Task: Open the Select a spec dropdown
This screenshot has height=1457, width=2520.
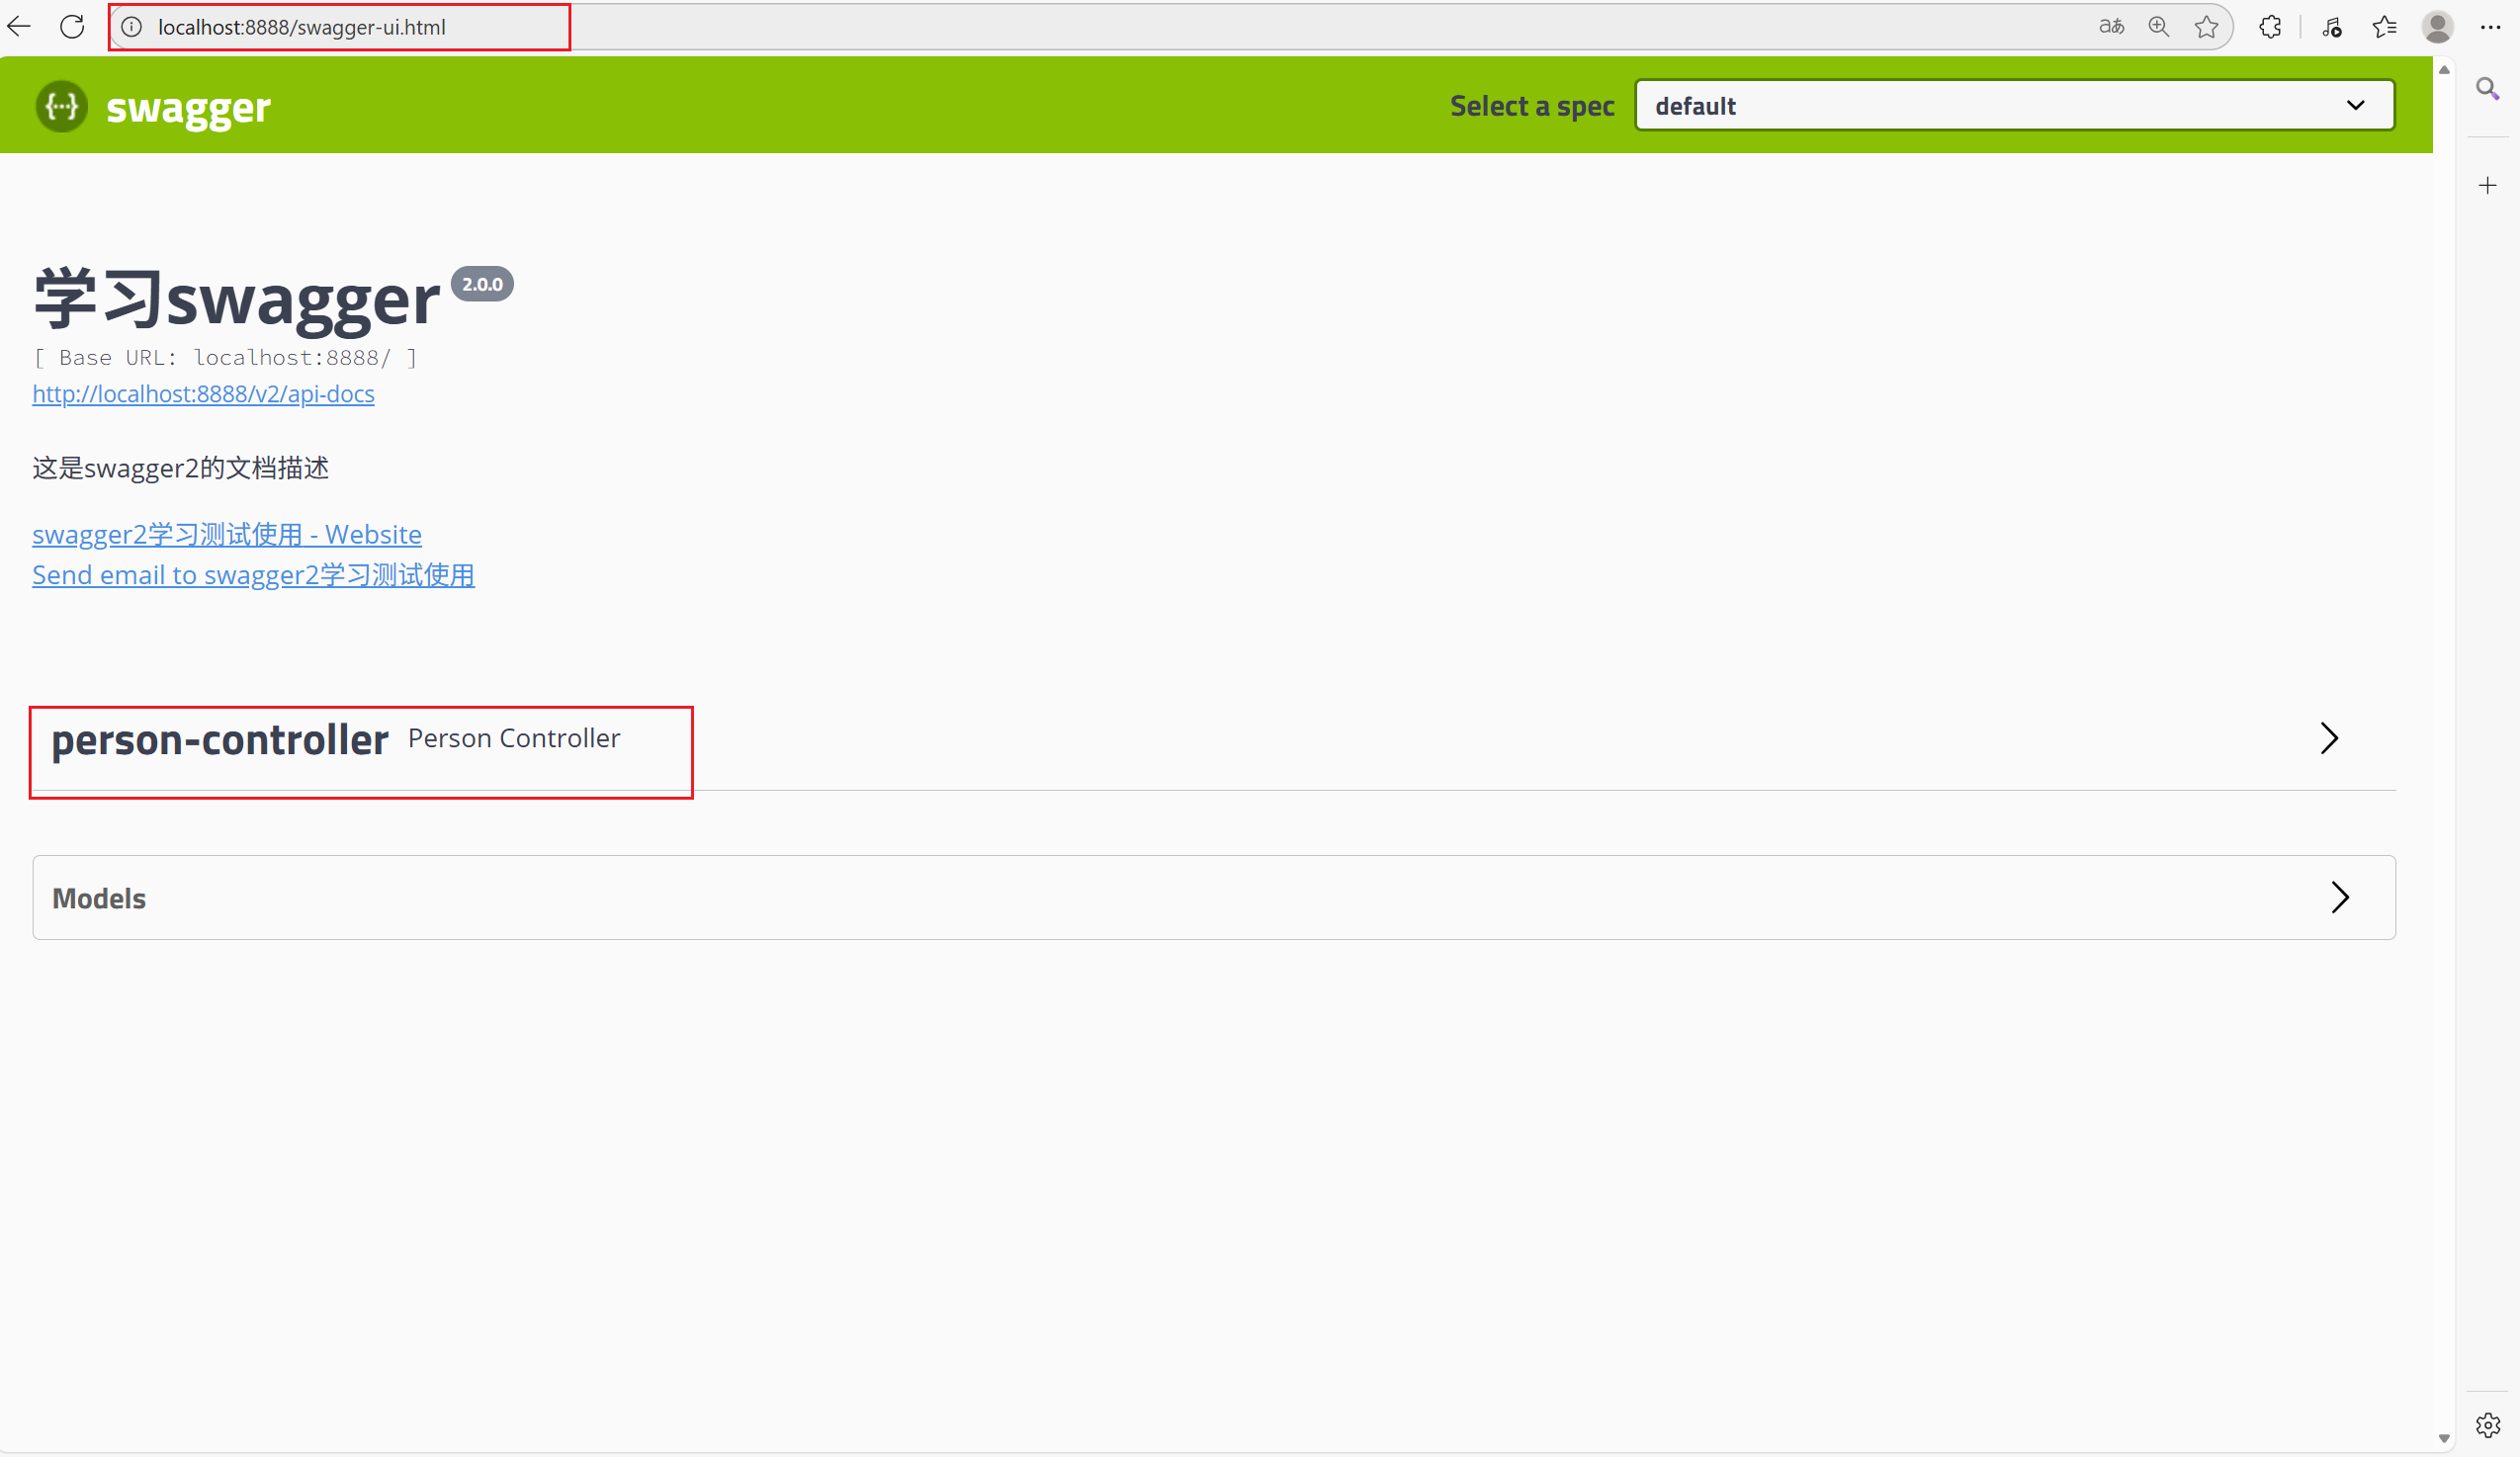Action: 2014,106
